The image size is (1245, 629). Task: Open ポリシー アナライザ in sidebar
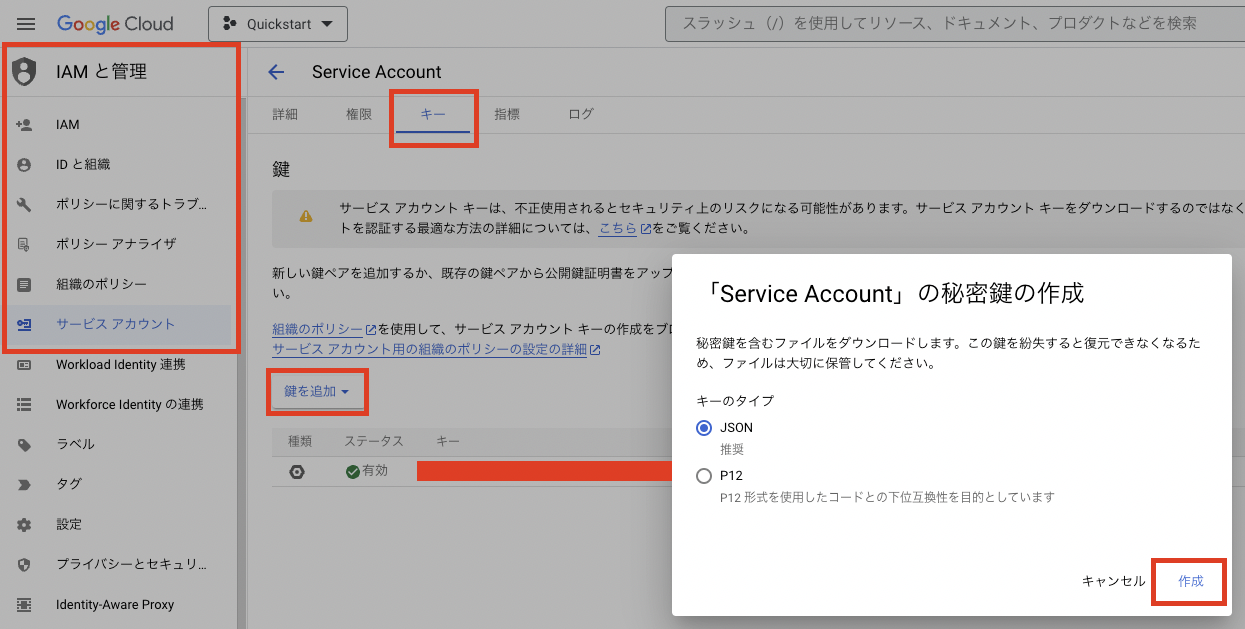(118, 244)
